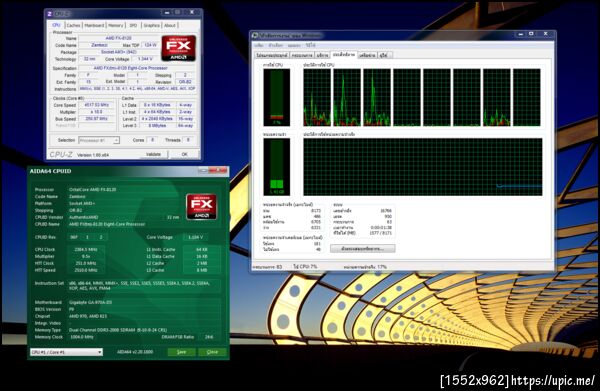This screenshot has width=600, height=391.
Task: Open Resource Monitor button in Task Manager
Action: [x=362, y=249]
